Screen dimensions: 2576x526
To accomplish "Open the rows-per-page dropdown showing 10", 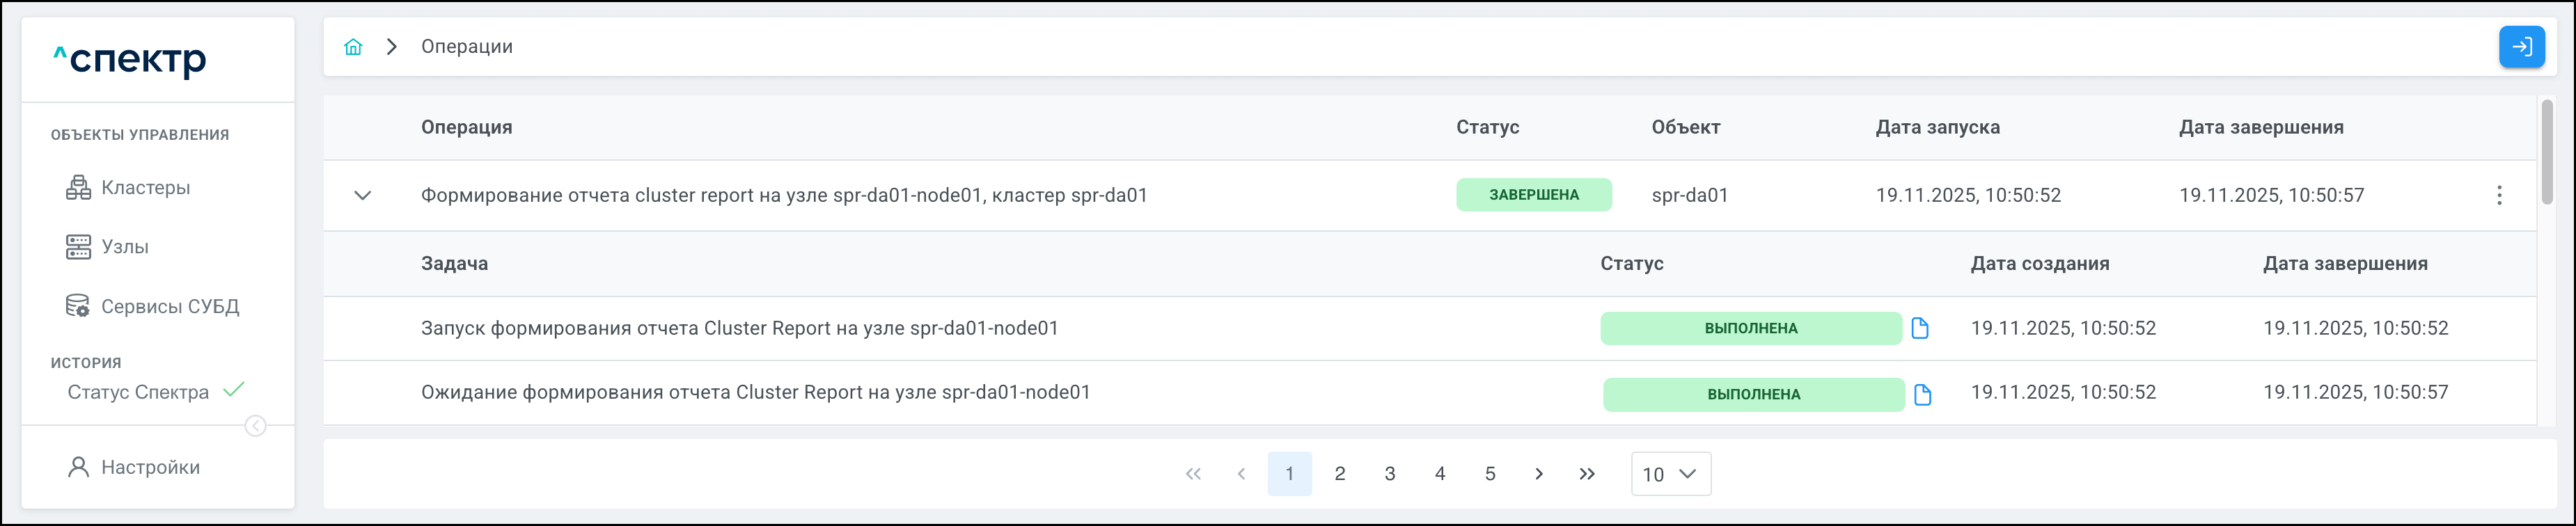I will tap(1670, 474).
